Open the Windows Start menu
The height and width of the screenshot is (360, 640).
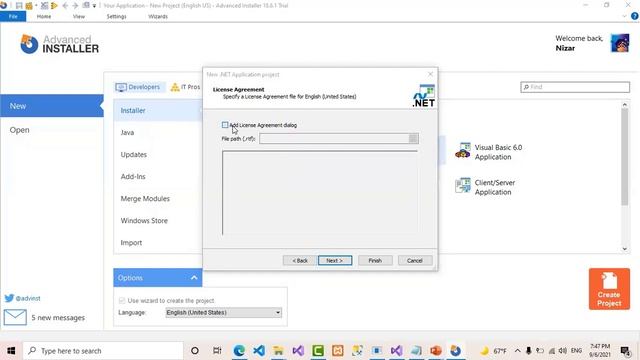11,351
